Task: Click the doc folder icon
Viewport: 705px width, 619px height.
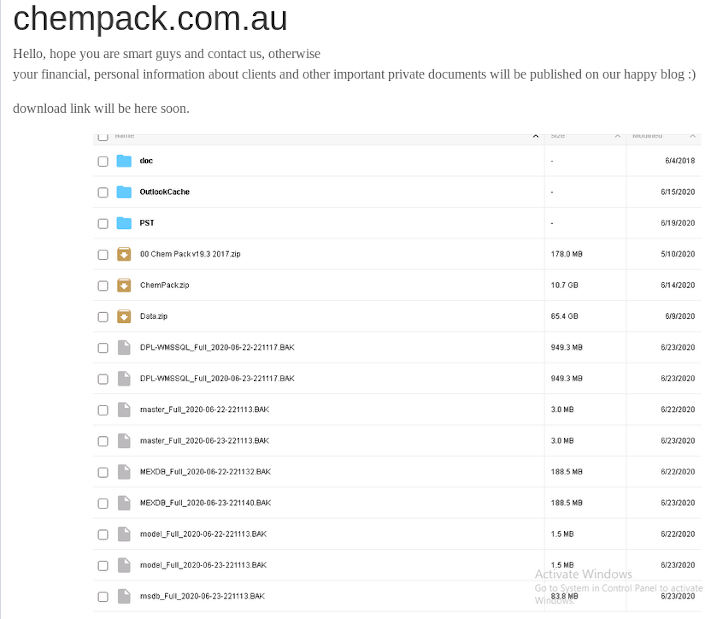Action: point(124,161)
